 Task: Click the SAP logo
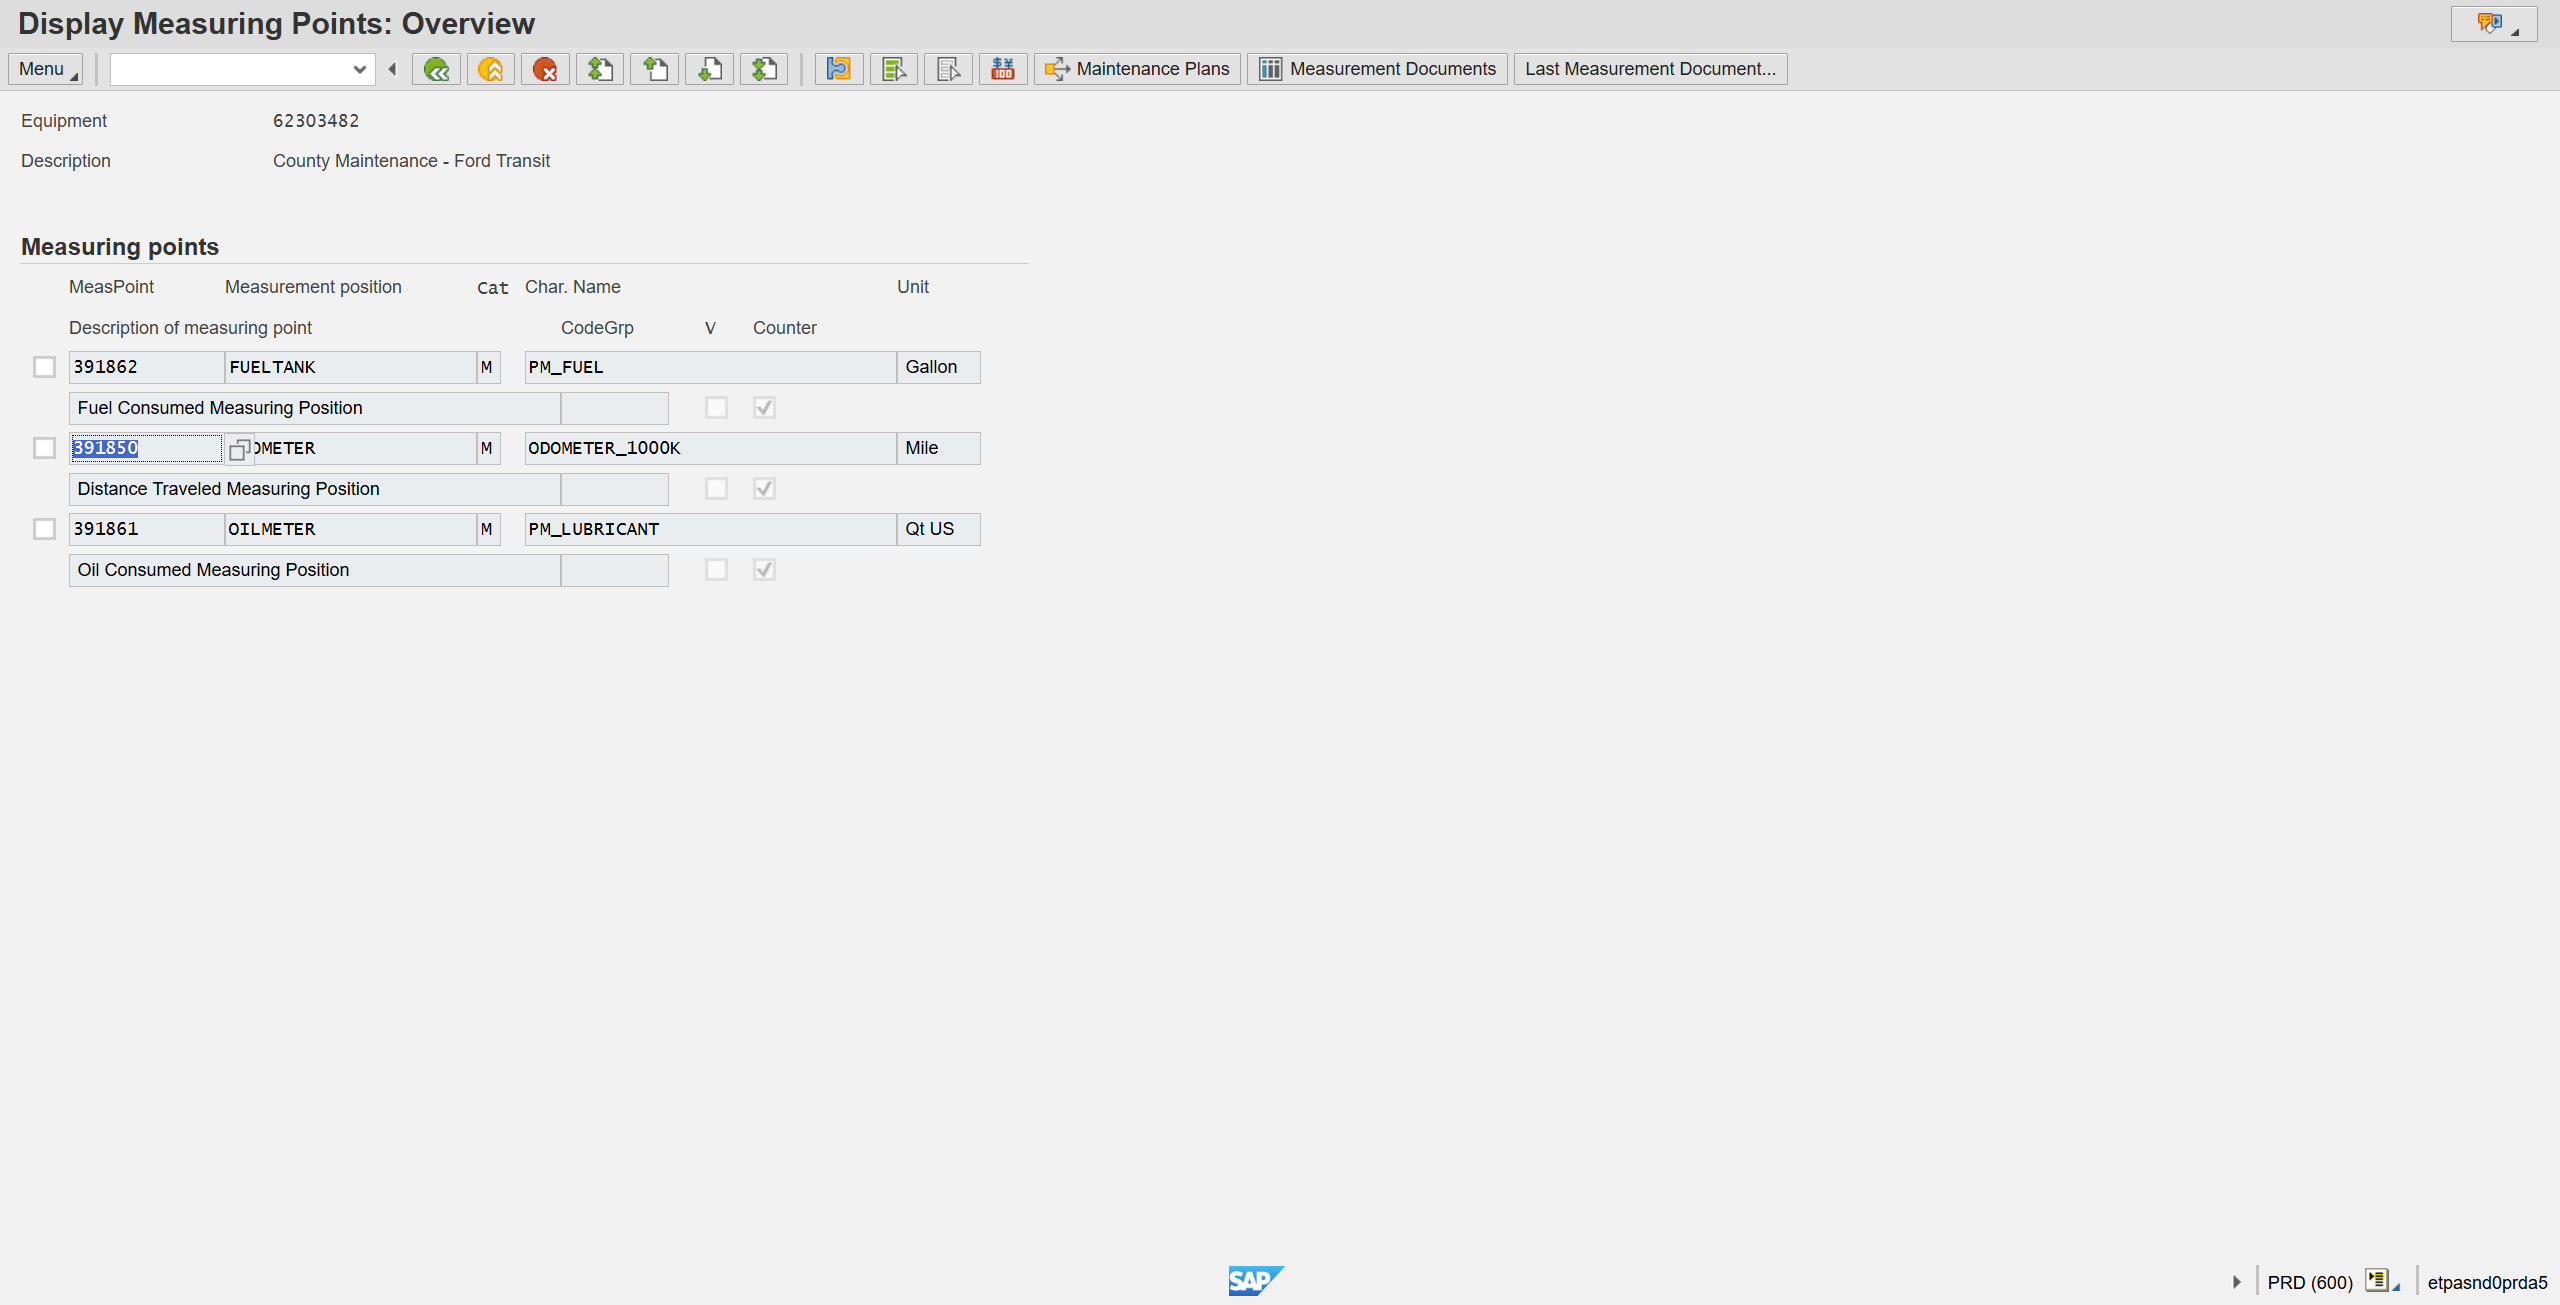[x=1255, y=1280]
